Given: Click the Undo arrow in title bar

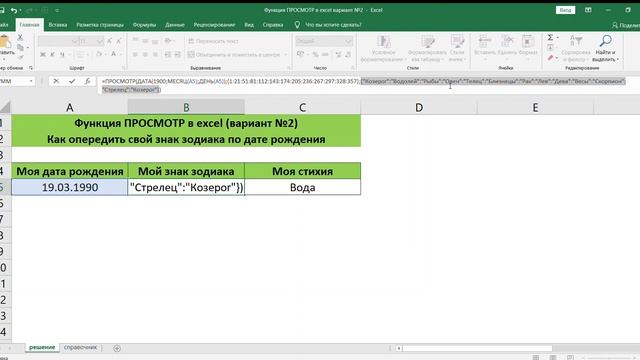Looking at the screenshot, I should [14, 10].
